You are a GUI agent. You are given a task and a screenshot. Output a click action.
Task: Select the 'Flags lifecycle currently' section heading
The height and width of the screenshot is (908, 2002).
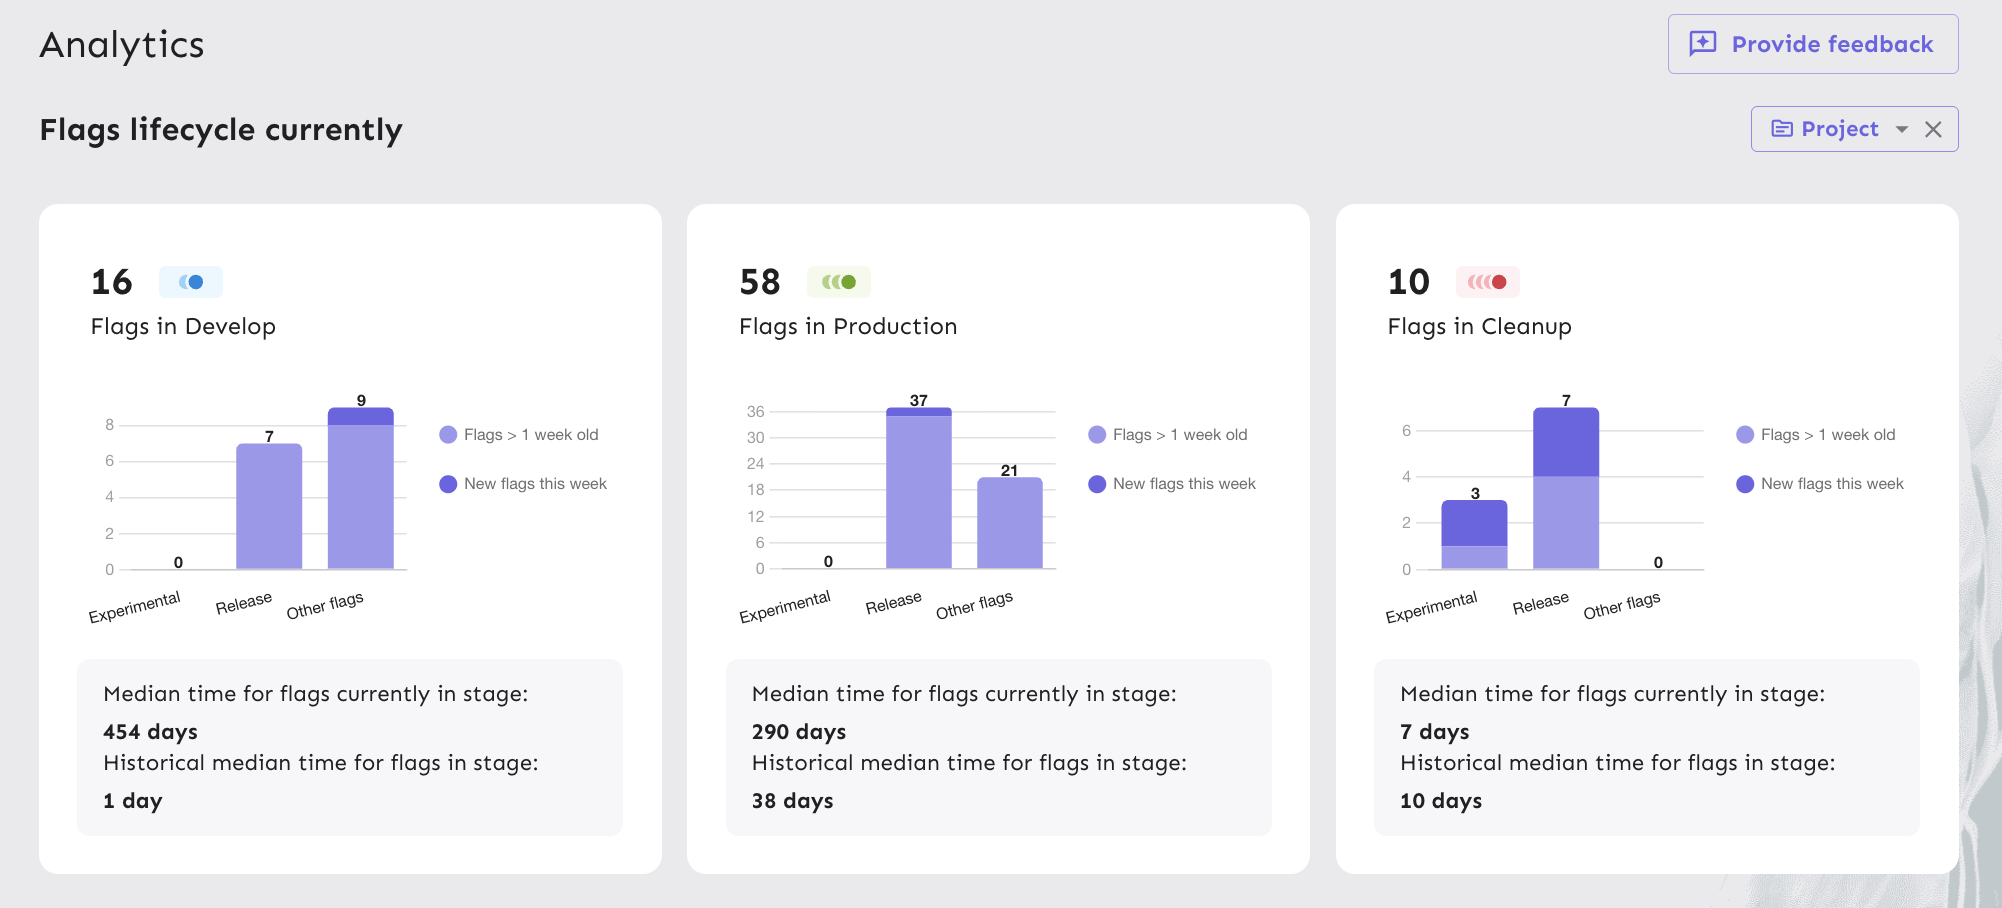coord(221,129)
